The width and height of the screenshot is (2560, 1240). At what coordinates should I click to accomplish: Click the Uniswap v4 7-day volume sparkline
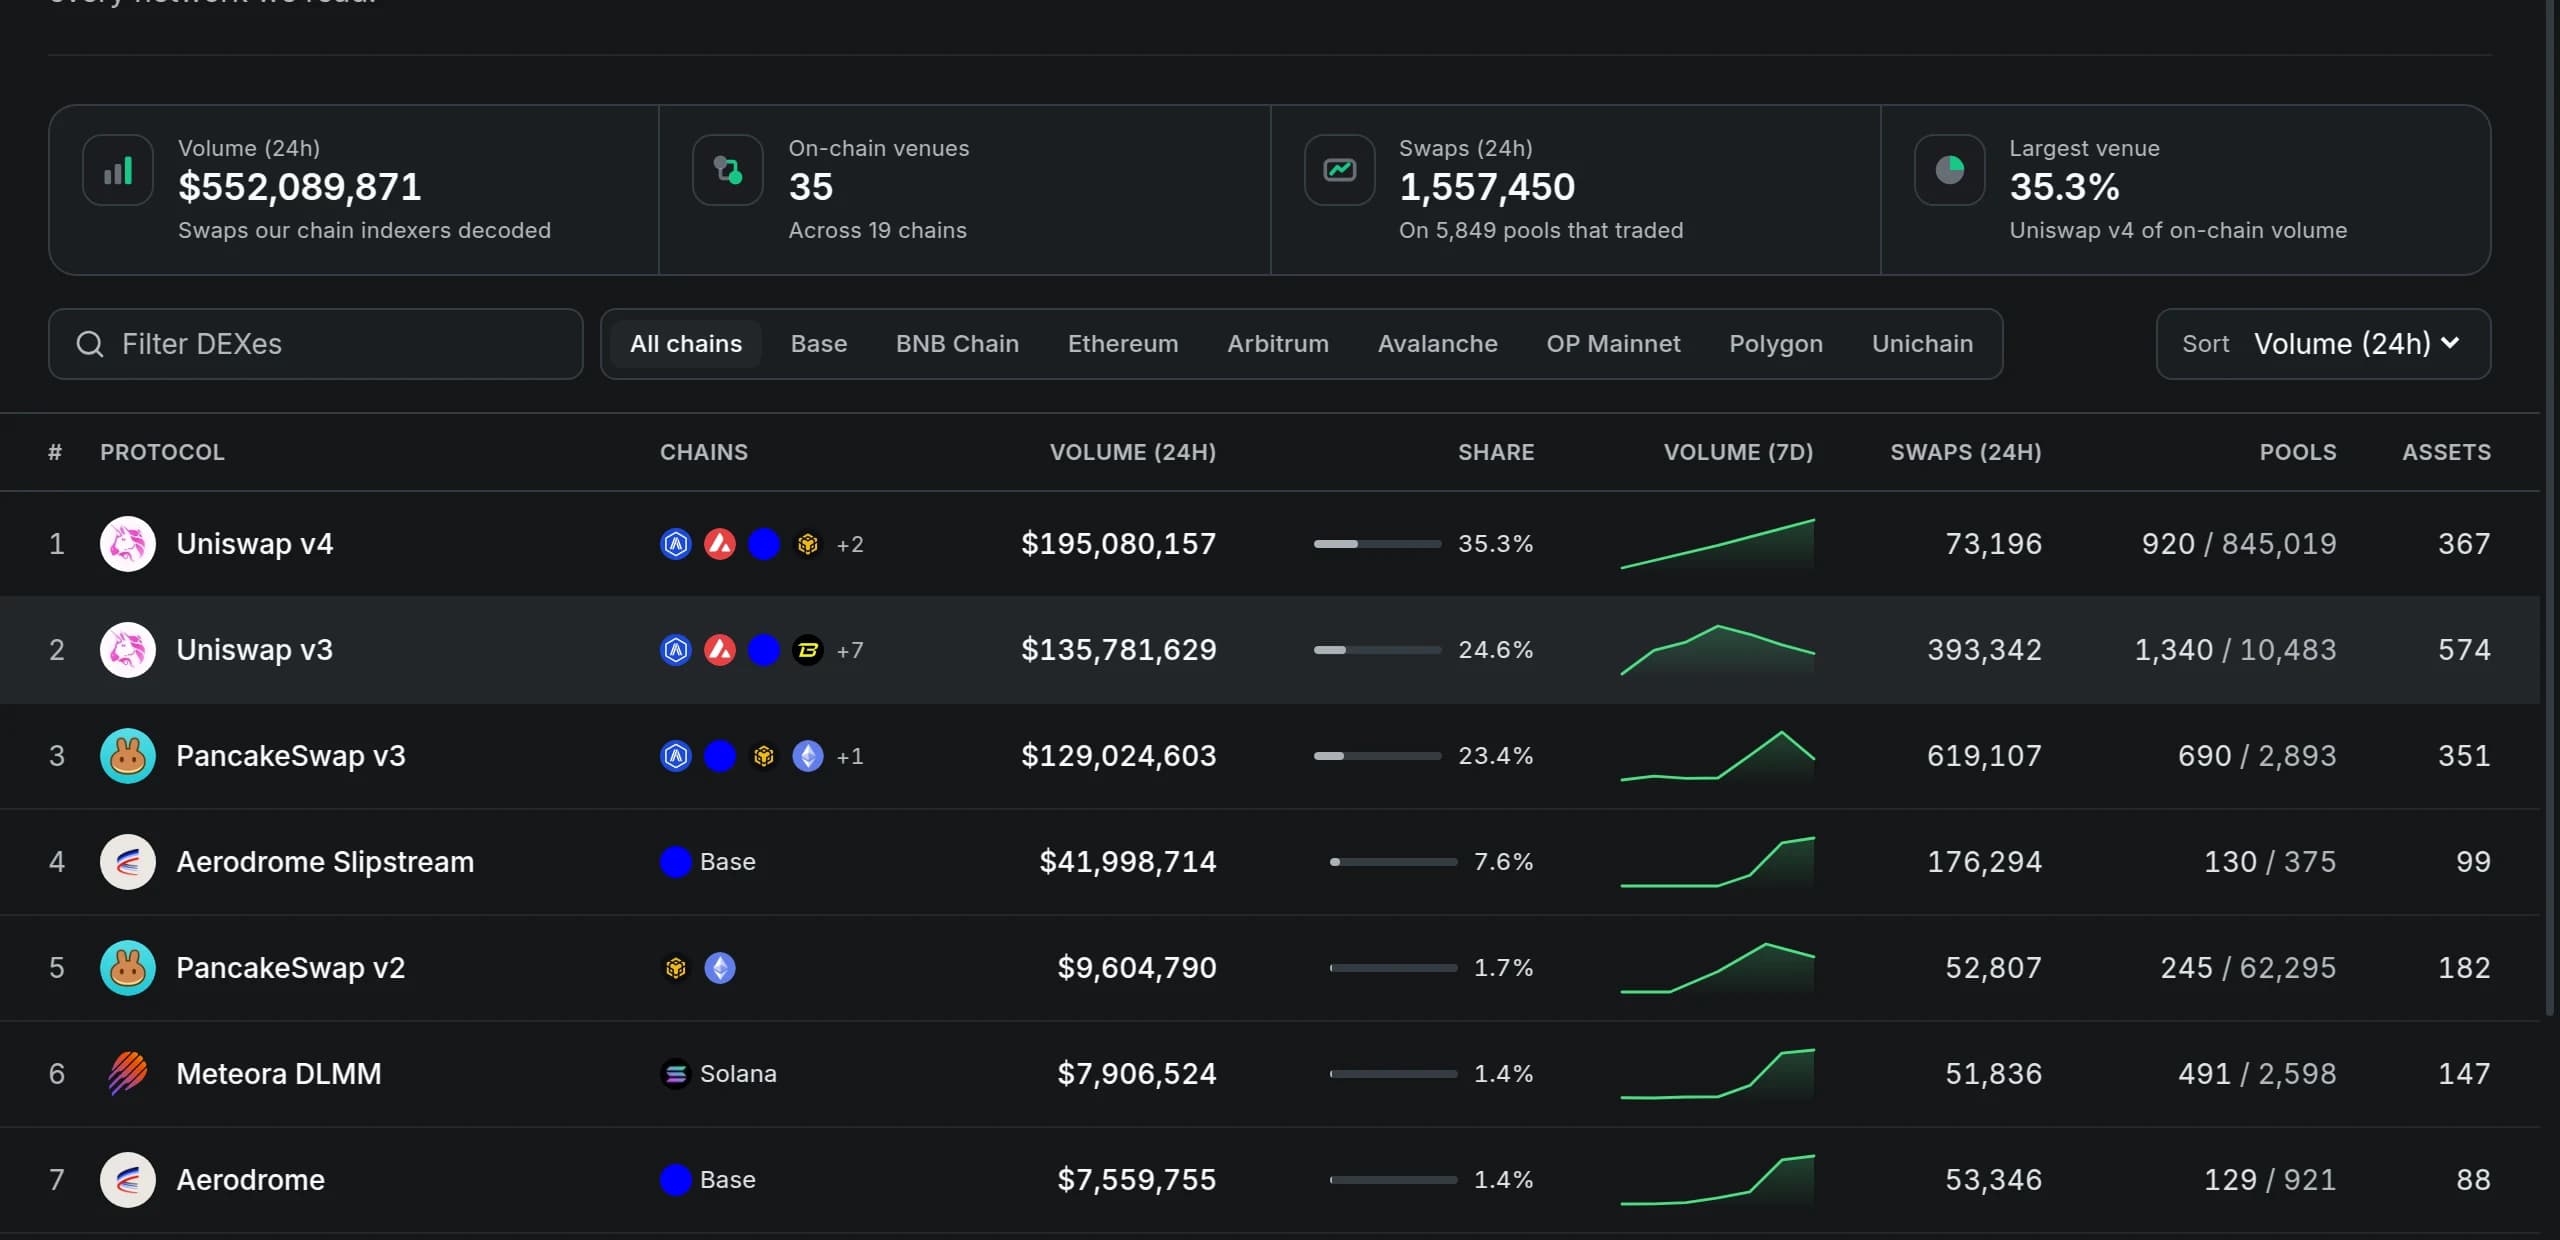point(1718,544)
